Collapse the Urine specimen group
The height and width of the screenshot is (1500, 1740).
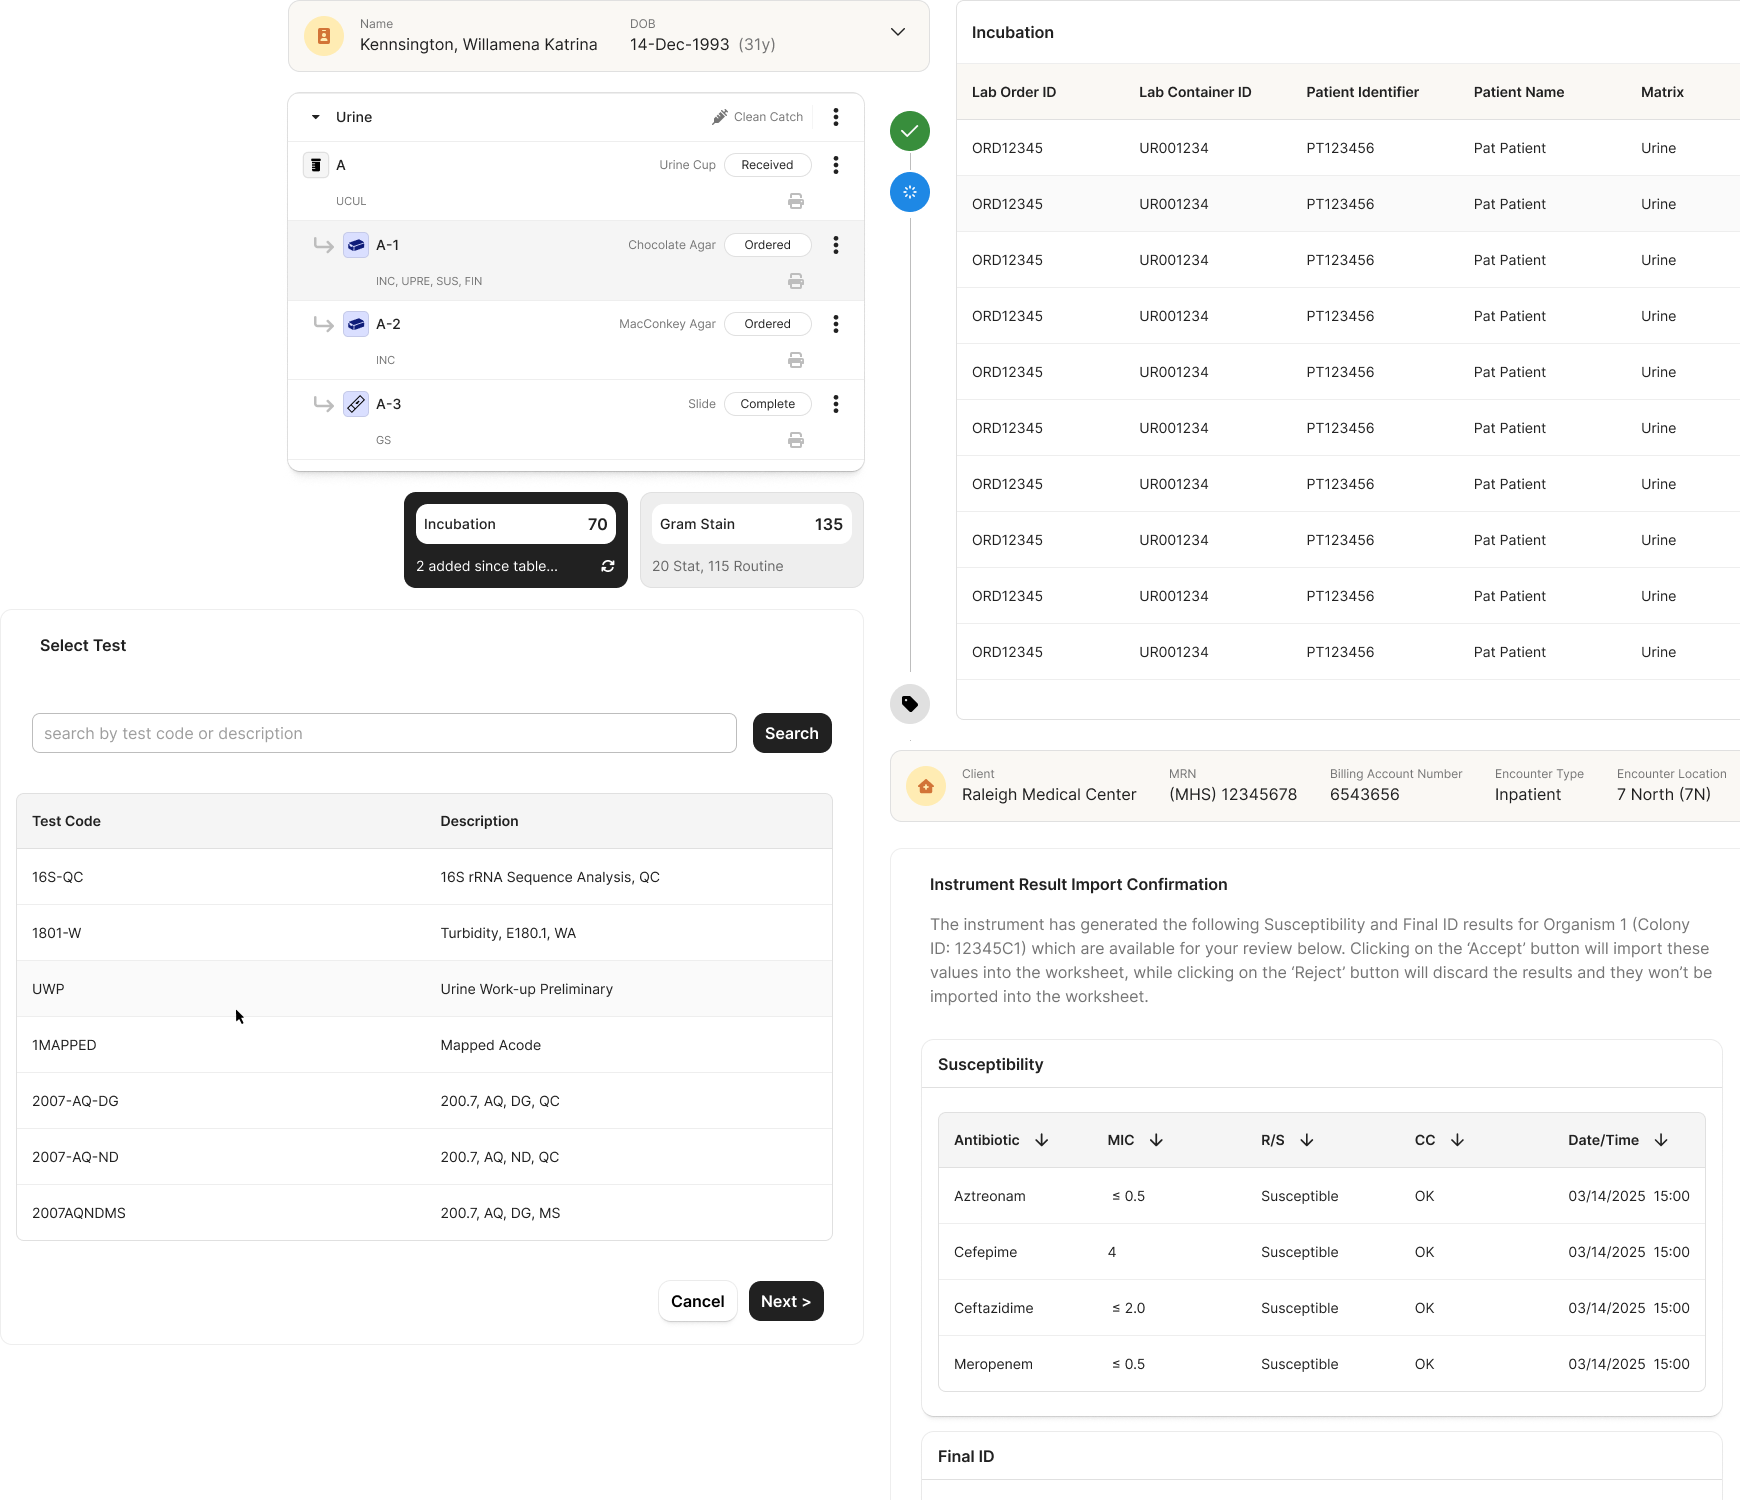[316, 117]
